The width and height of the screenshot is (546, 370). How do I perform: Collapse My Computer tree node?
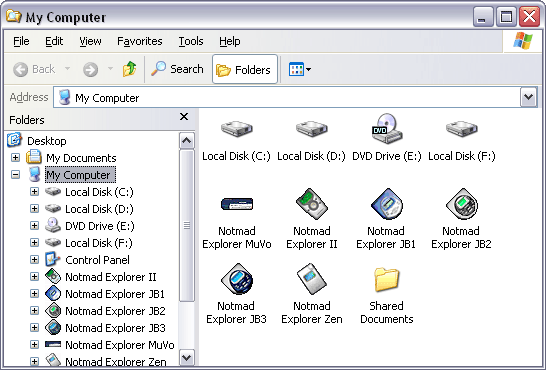pos(15,174)
